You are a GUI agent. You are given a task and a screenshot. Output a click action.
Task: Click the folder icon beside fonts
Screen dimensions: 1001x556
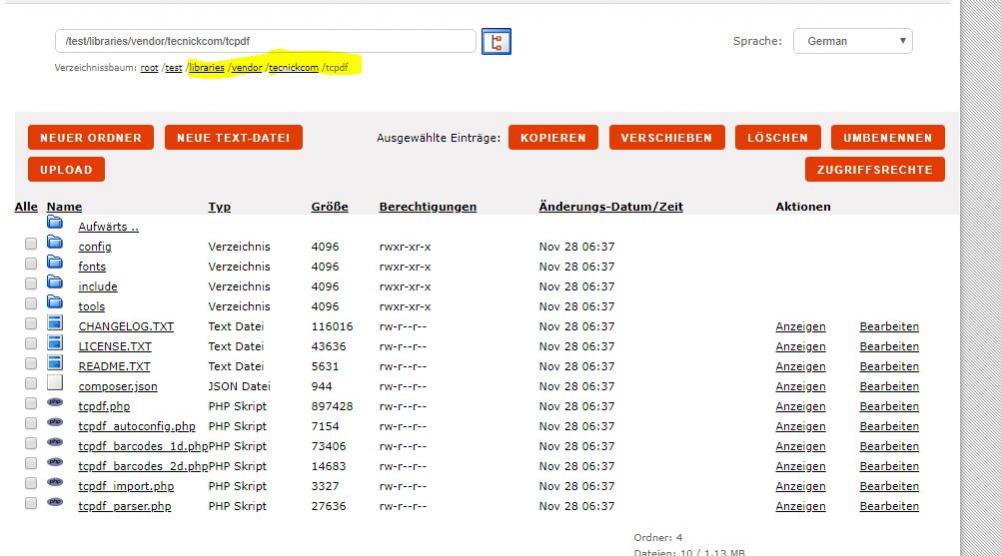click(x=55, y=266)
